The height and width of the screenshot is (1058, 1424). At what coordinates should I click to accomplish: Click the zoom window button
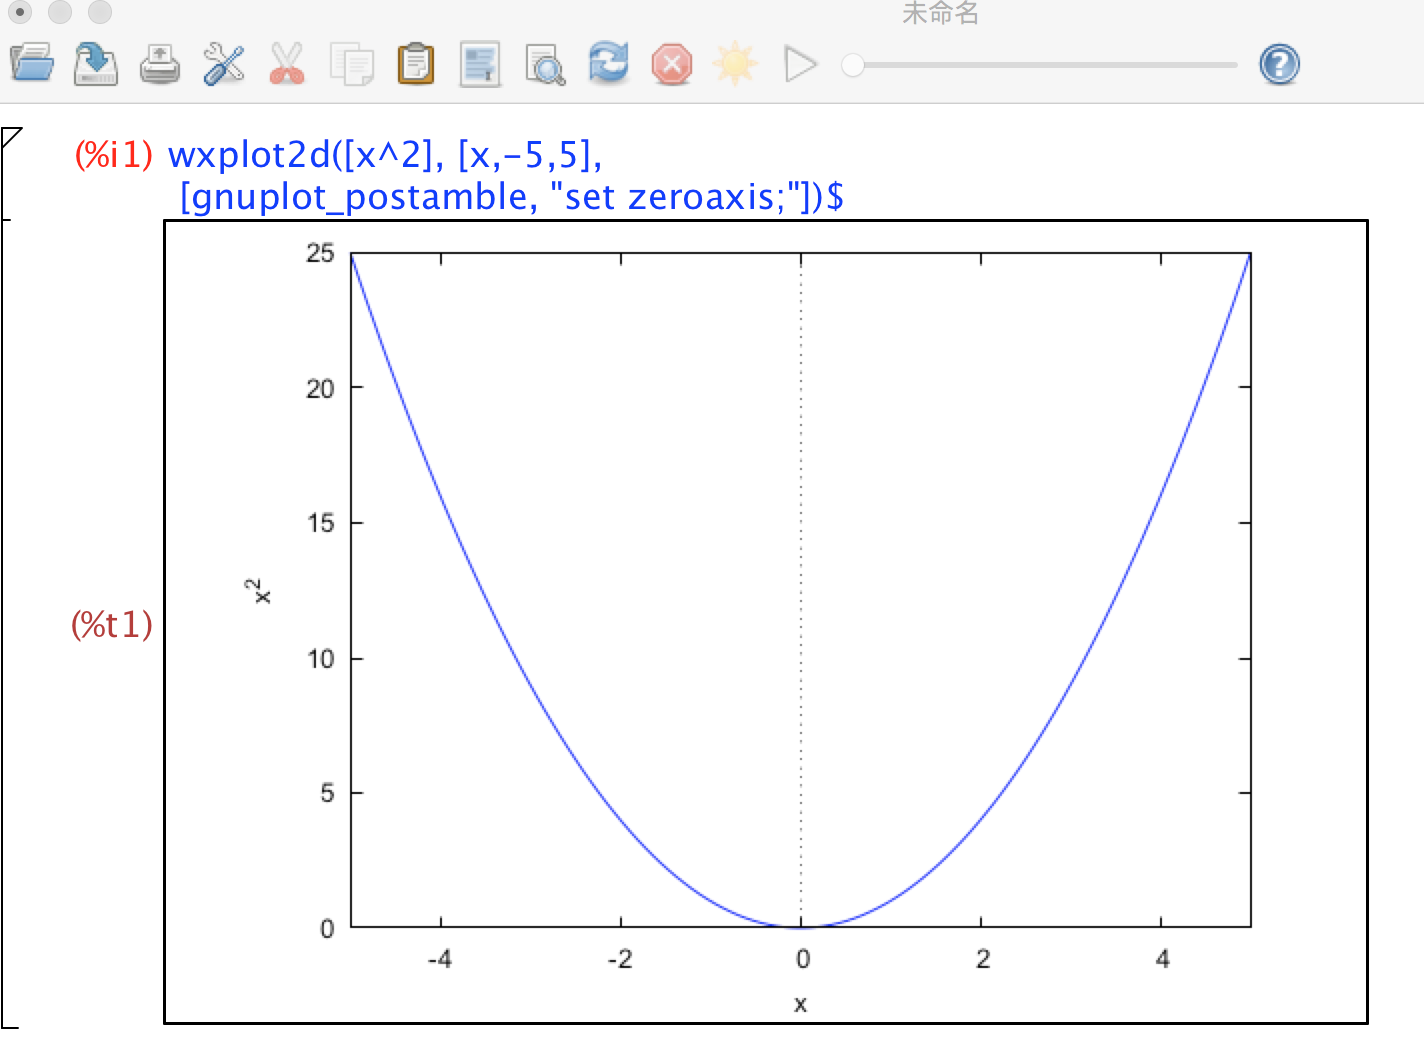100,12
